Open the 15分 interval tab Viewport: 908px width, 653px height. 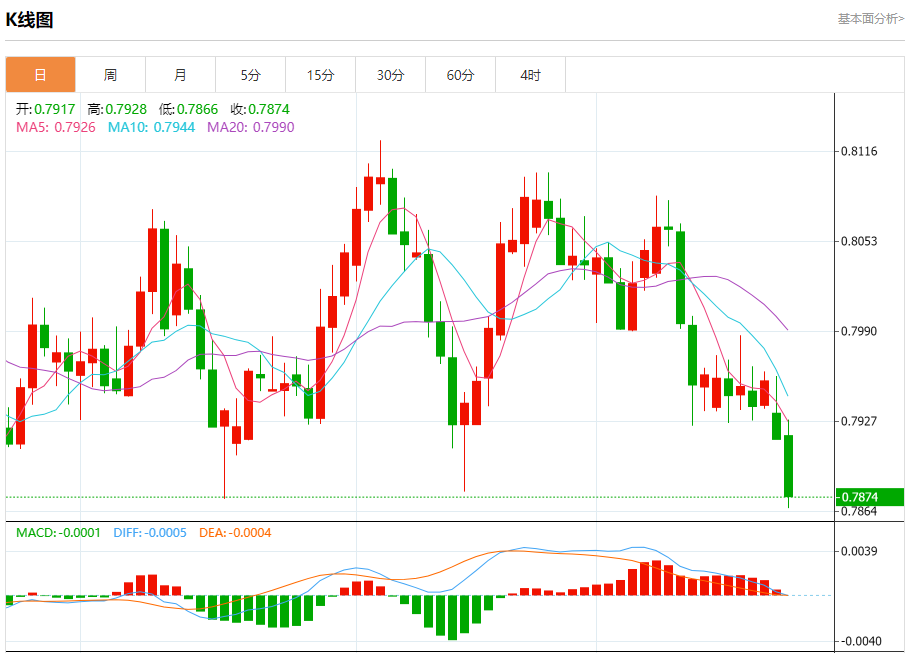(320, 75)
